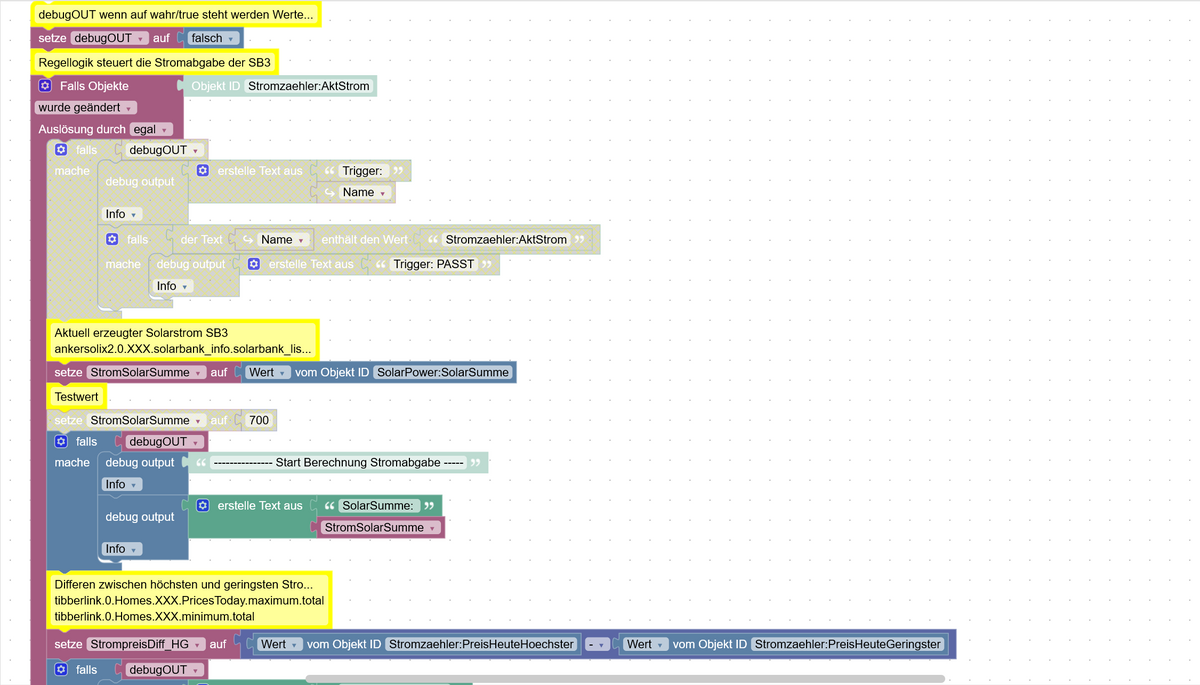
Task: Select comment Aktuell erzeugter Solarstrom SB3
Action: click(183, 341)
